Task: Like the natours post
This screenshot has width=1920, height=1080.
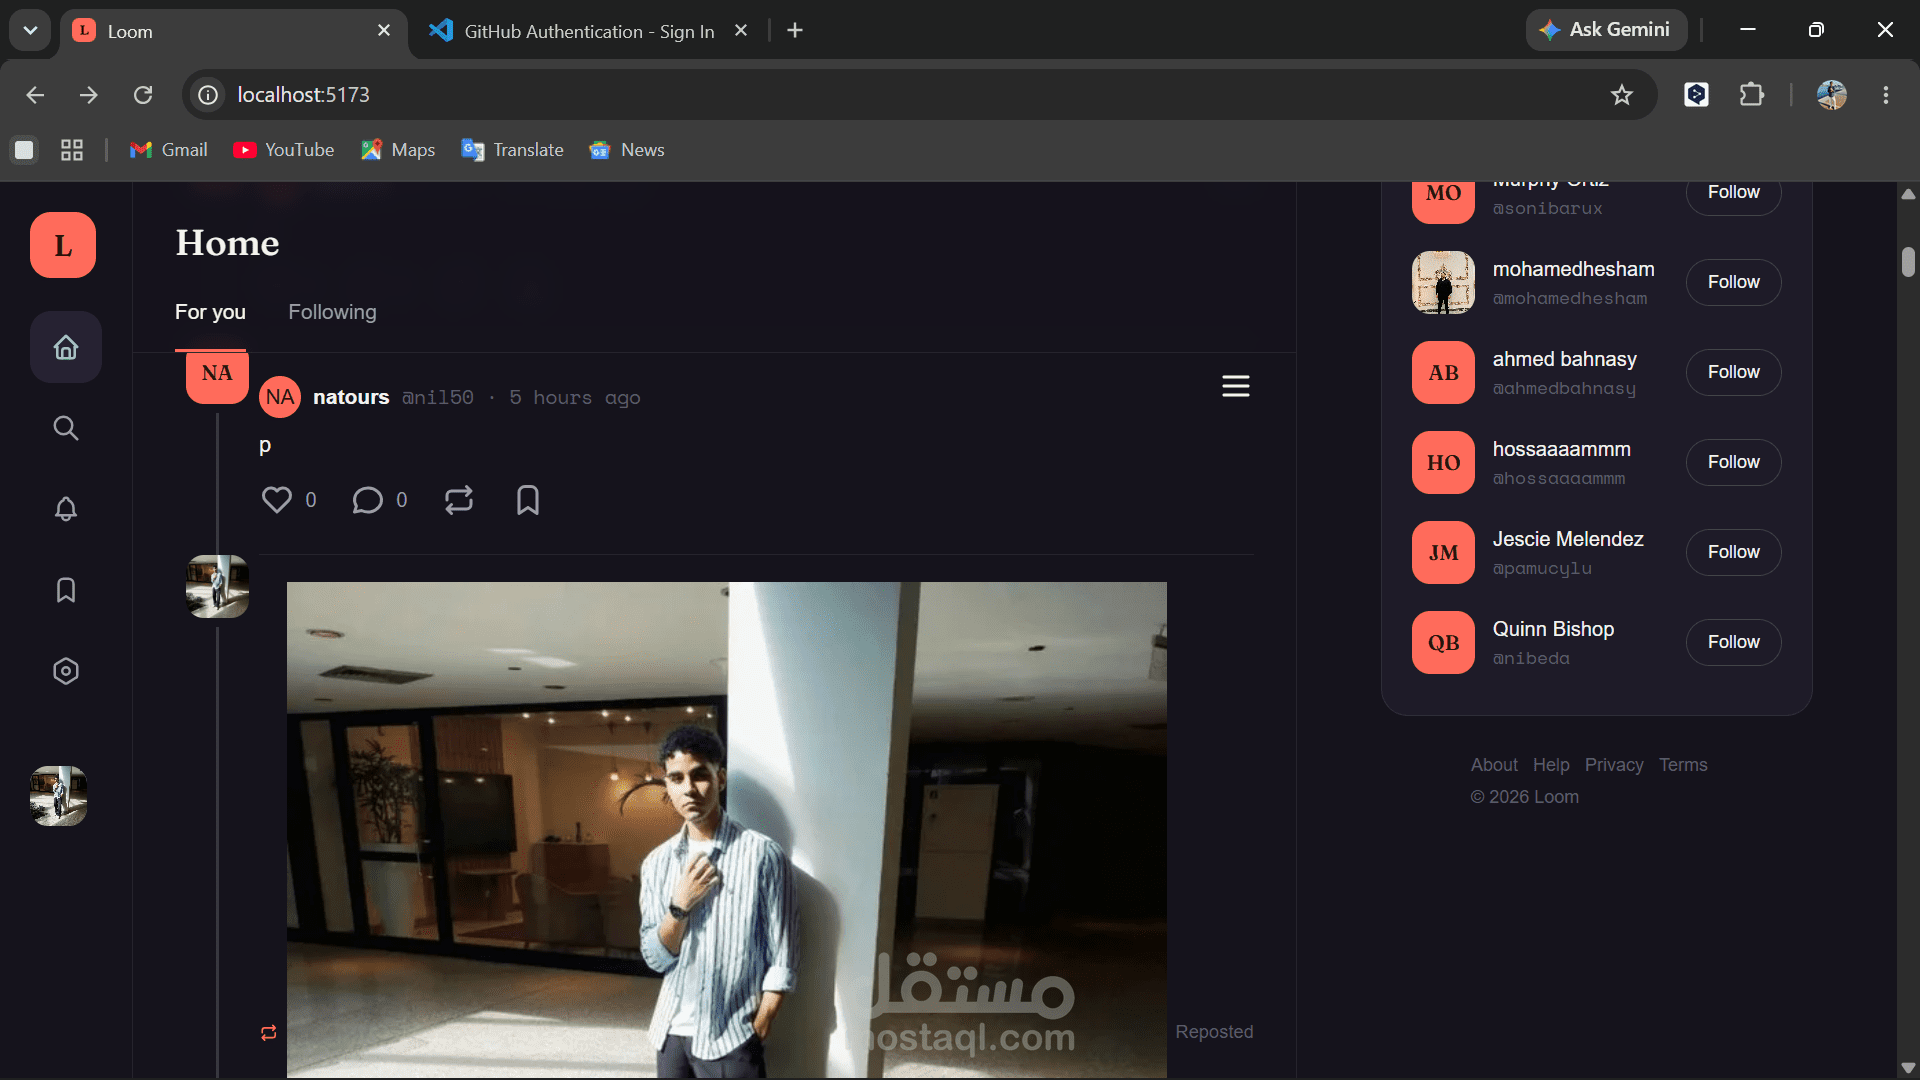Action: click(277, 499)
